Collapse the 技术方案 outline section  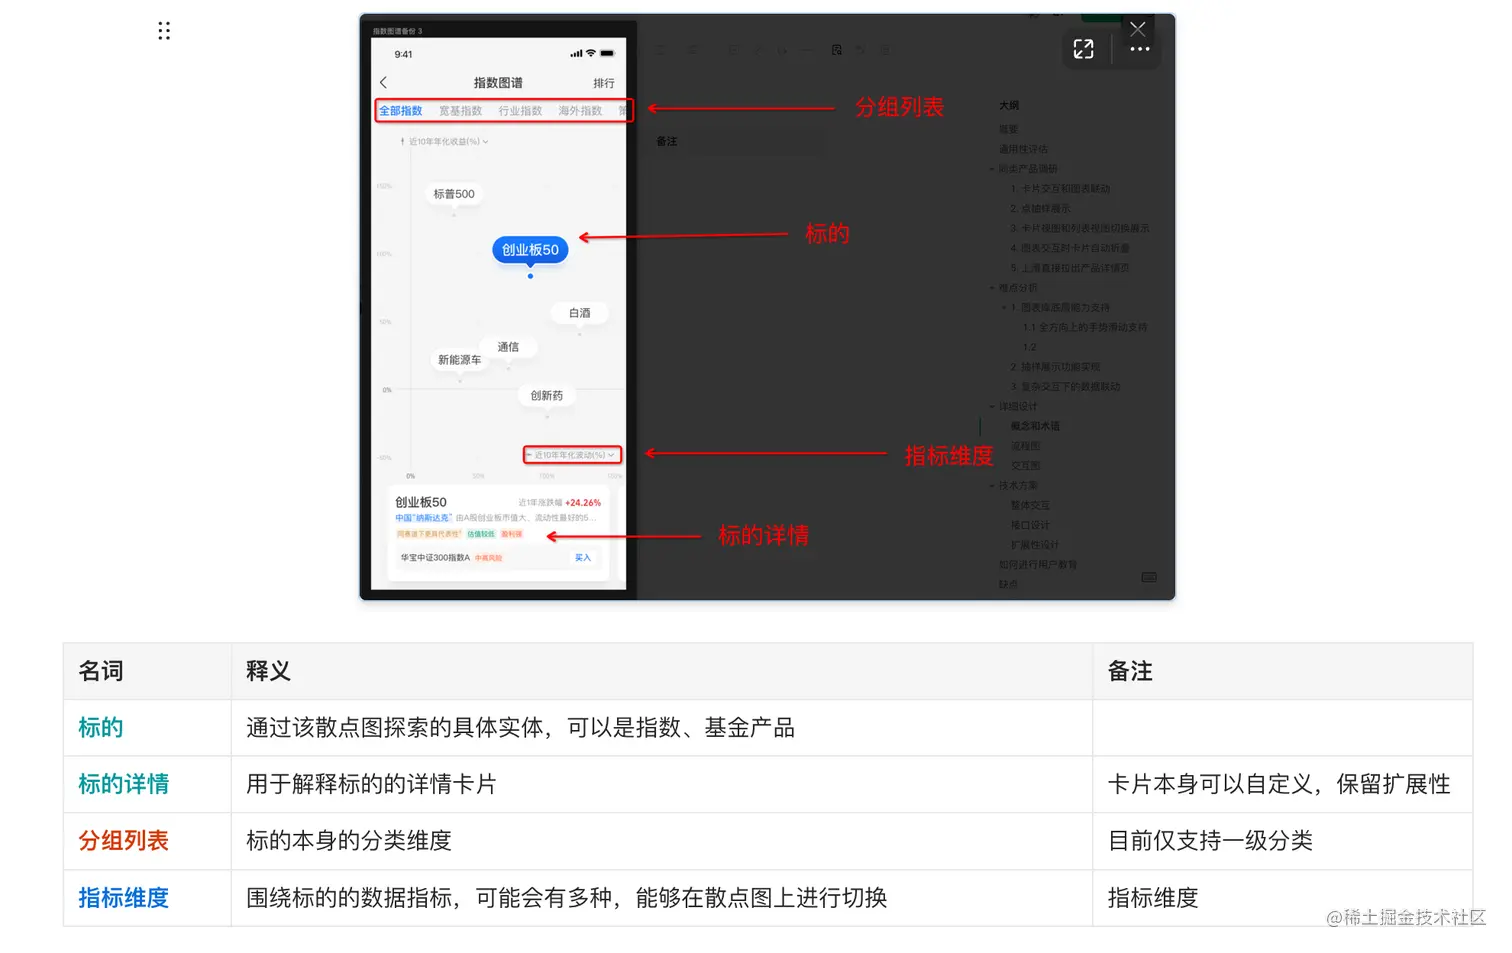pyautogui.click(x=992, y=486)
